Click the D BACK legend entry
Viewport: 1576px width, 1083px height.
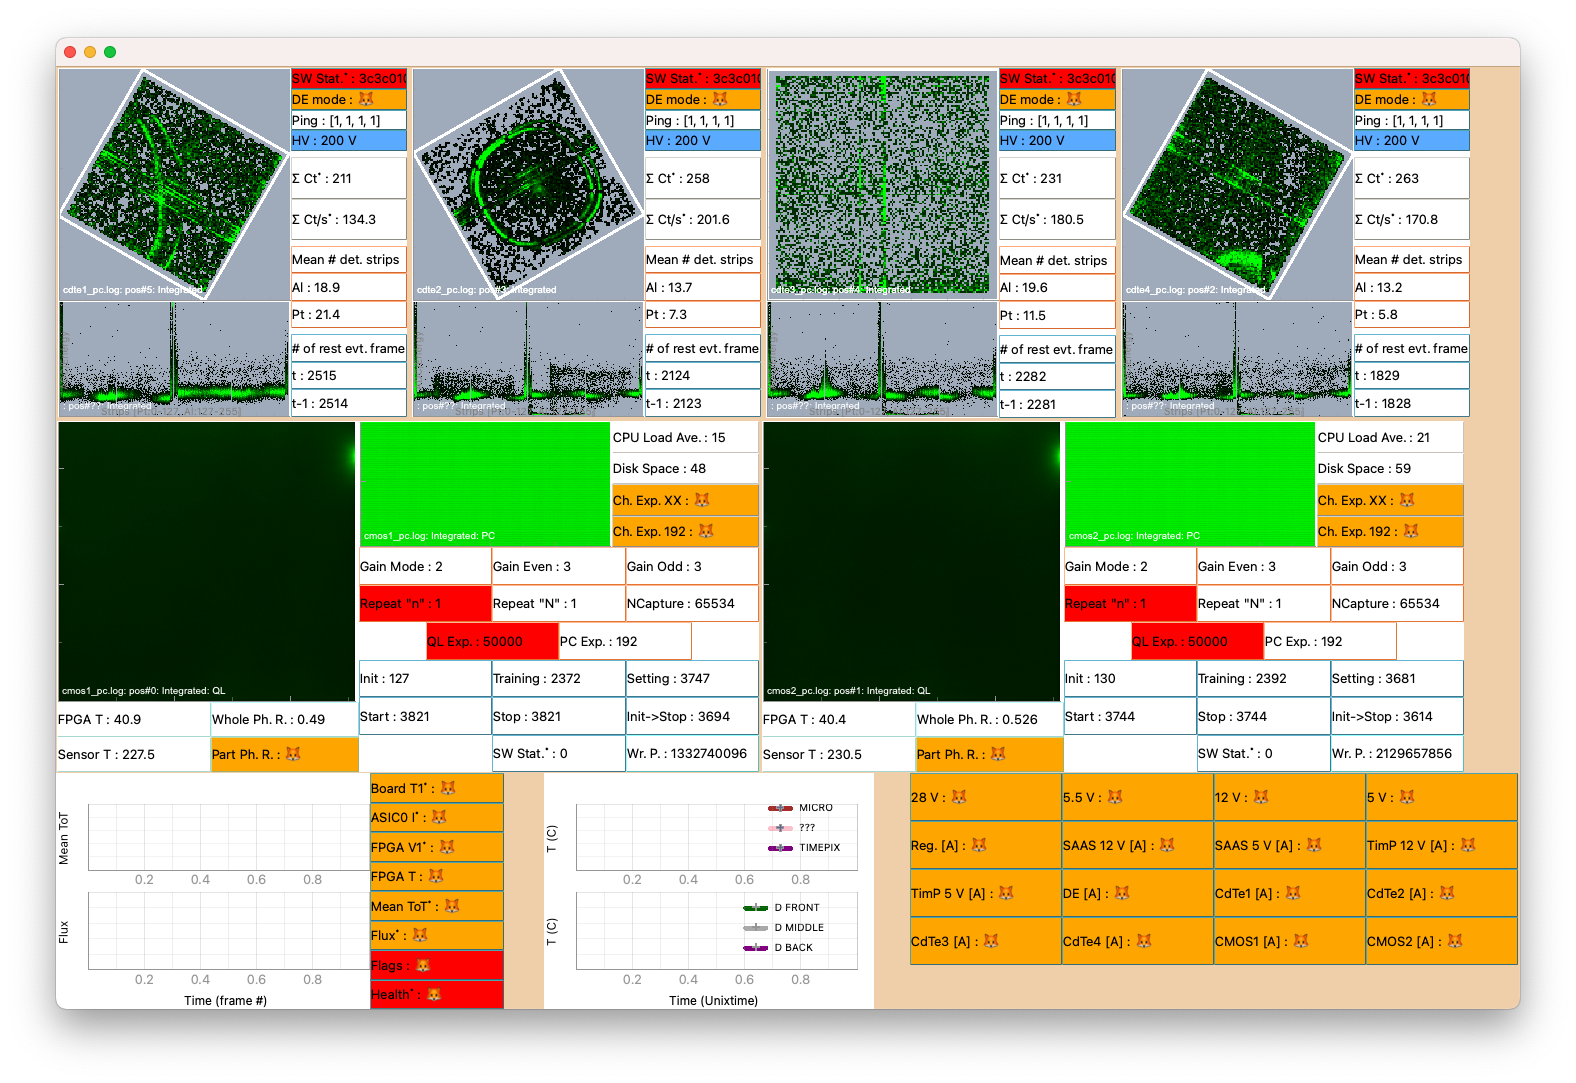click(778, 948)
